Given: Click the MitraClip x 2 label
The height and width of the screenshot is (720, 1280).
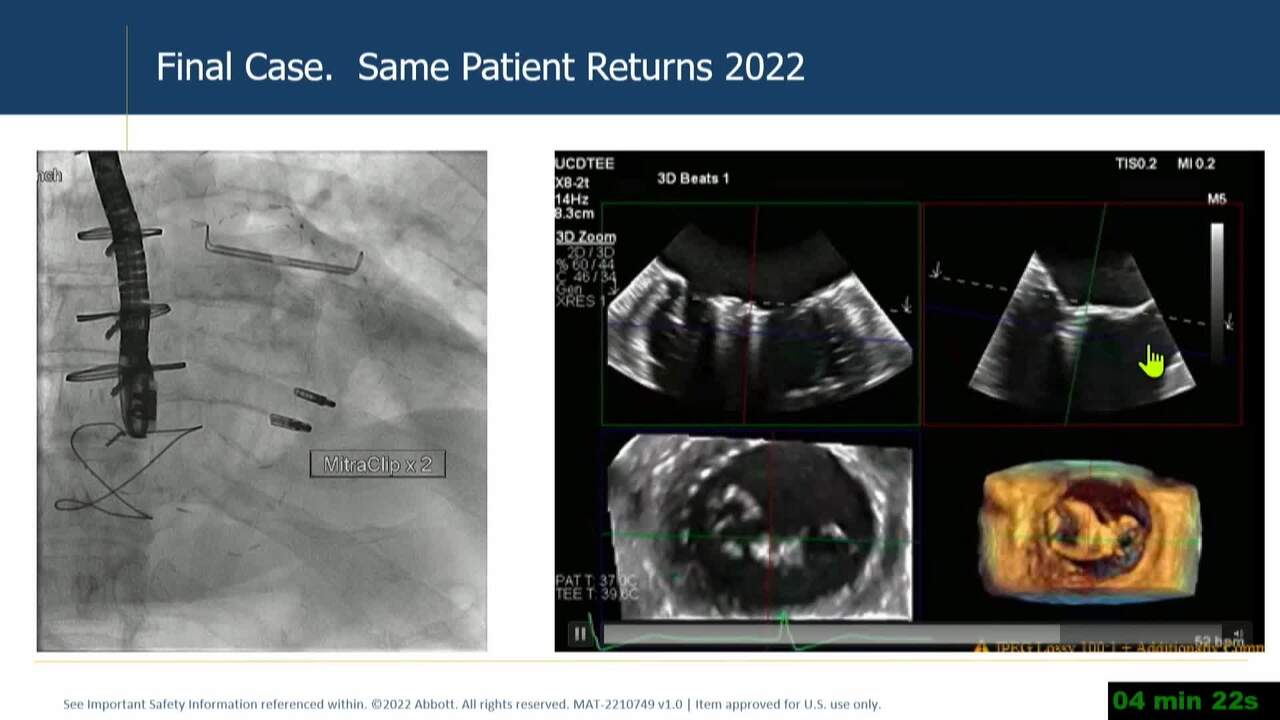Looking at the screenshot, I should coord(377,464).
